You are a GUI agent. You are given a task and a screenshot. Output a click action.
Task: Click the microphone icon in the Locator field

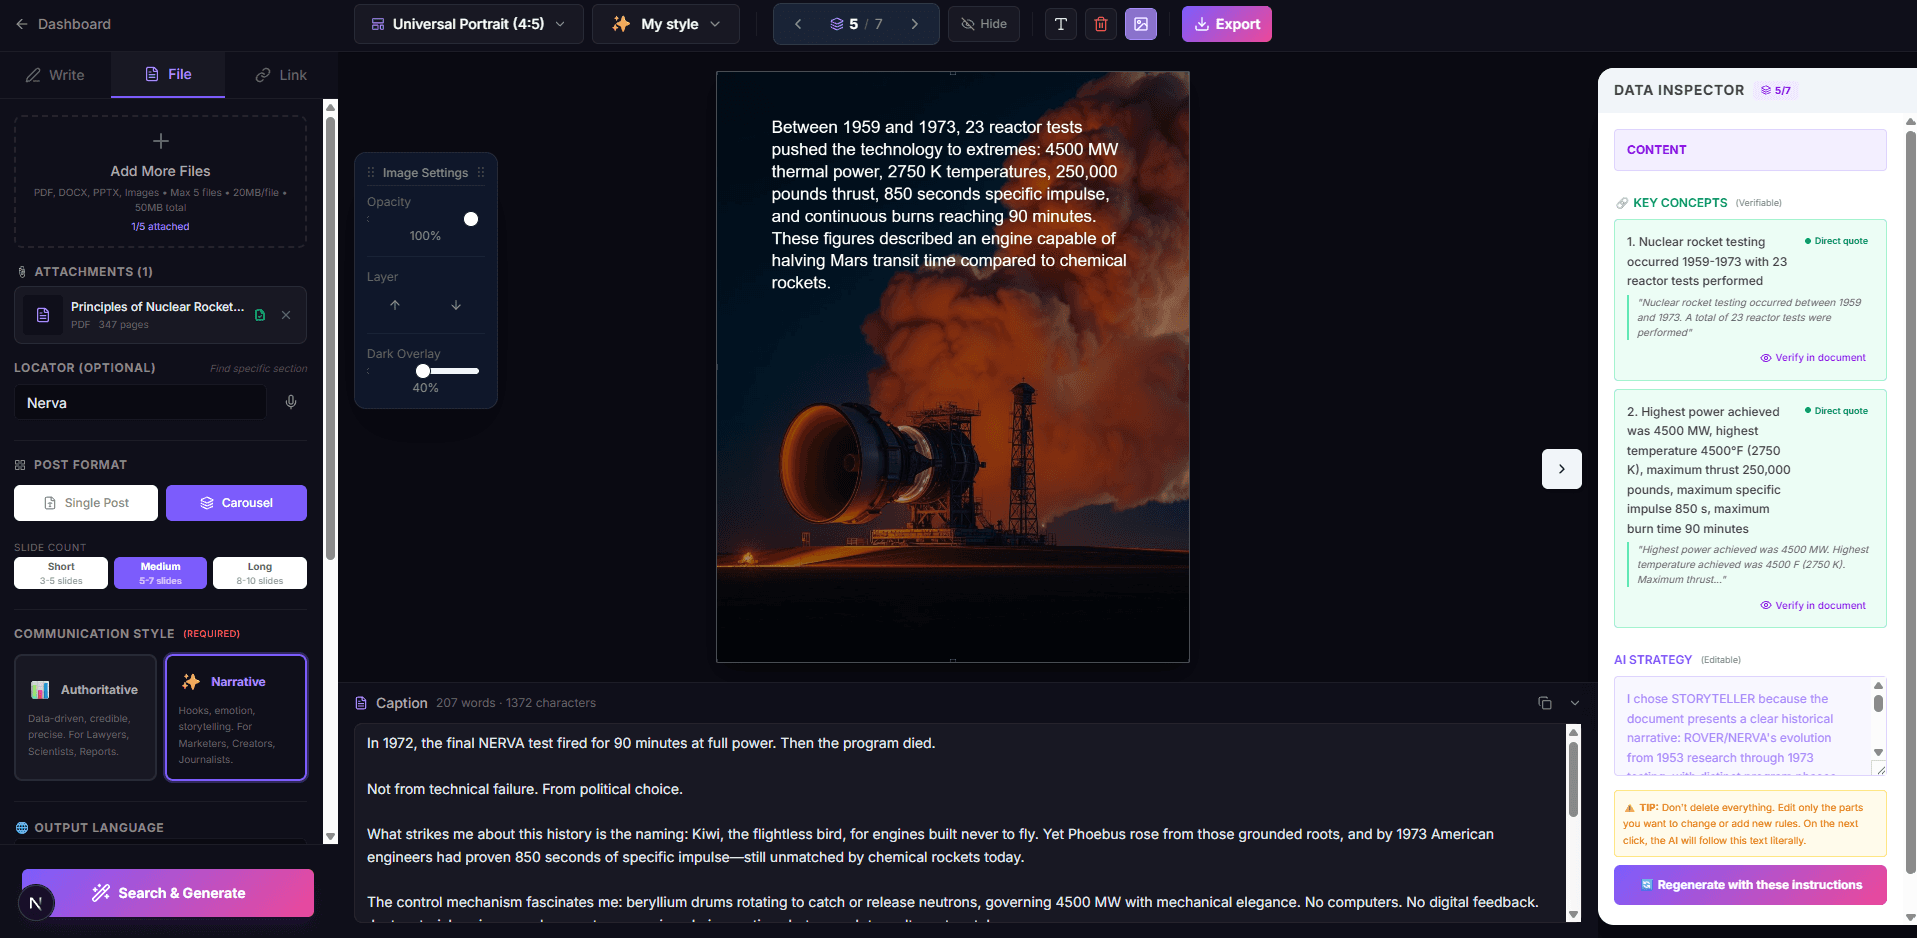coord(290,402)
